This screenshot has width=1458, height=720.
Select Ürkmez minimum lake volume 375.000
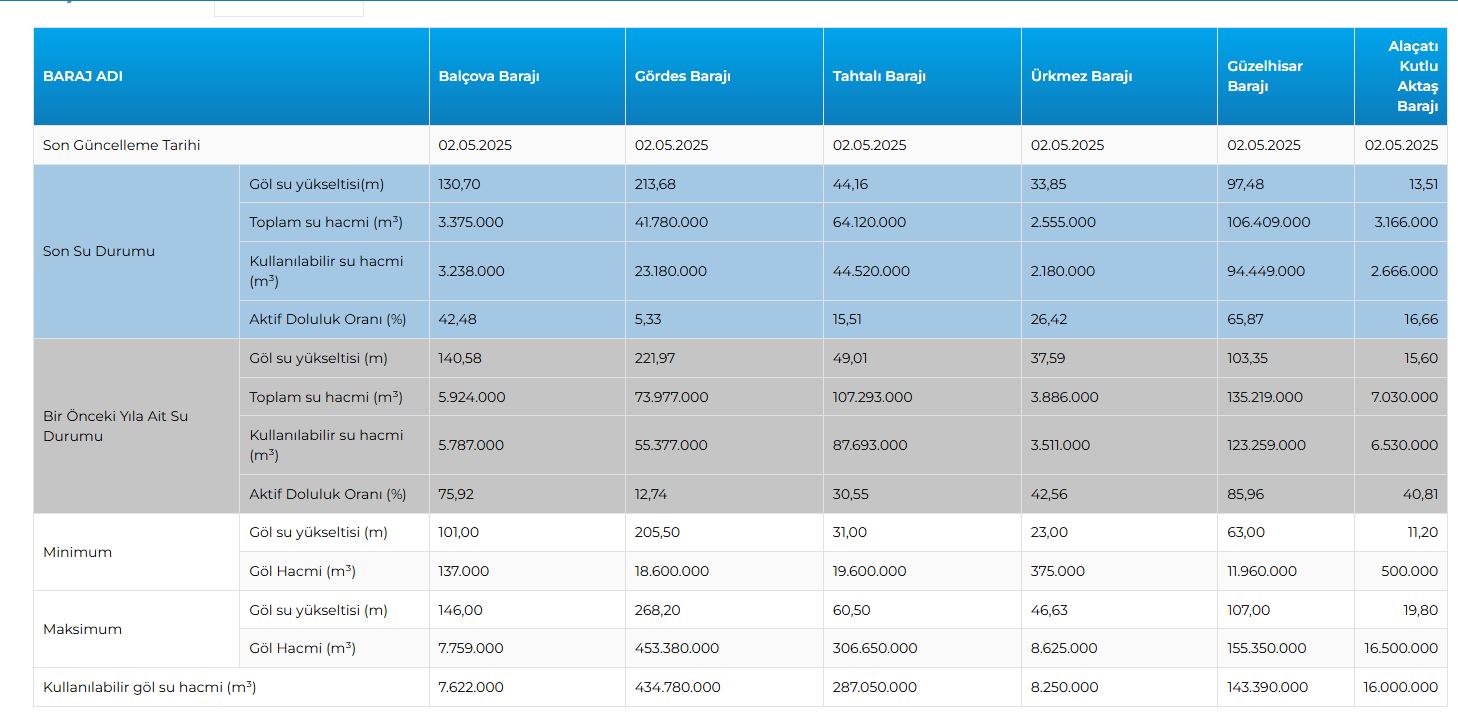1058,571
